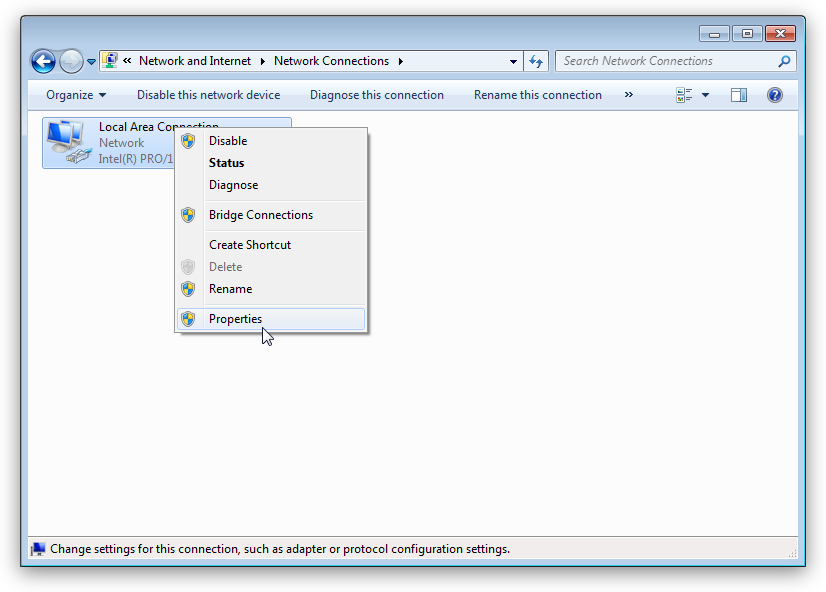Screen dimensions: 826x592
Task: Click the Control Panel icon in address bar
Action: coord(110,61)
